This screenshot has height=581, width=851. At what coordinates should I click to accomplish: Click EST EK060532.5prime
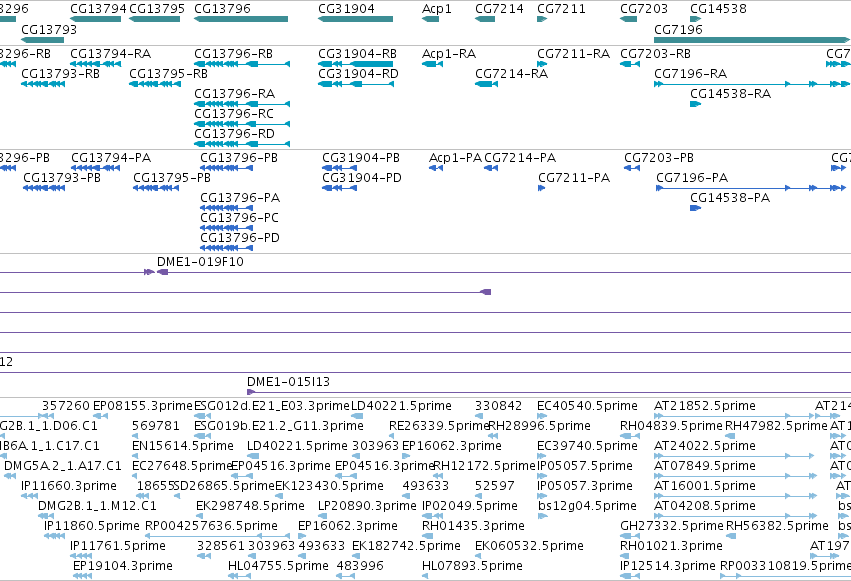[x=529, y=546]
